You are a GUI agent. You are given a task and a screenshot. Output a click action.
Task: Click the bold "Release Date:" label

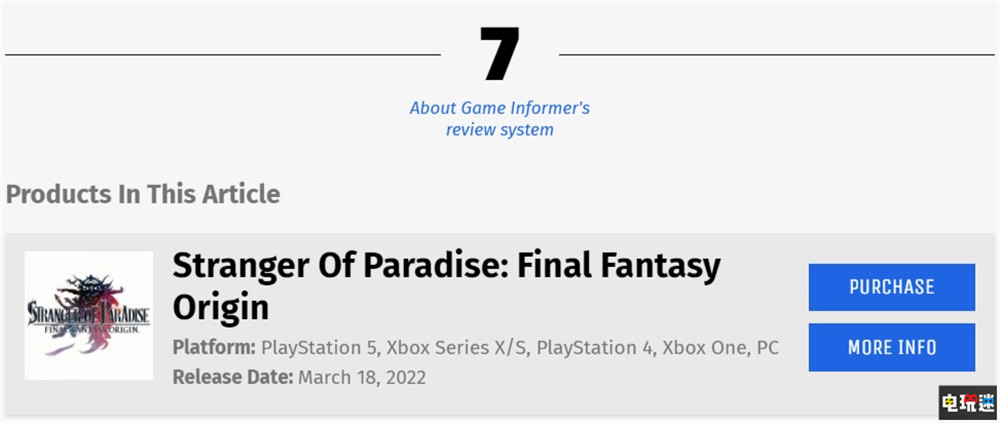pos(233,377)
